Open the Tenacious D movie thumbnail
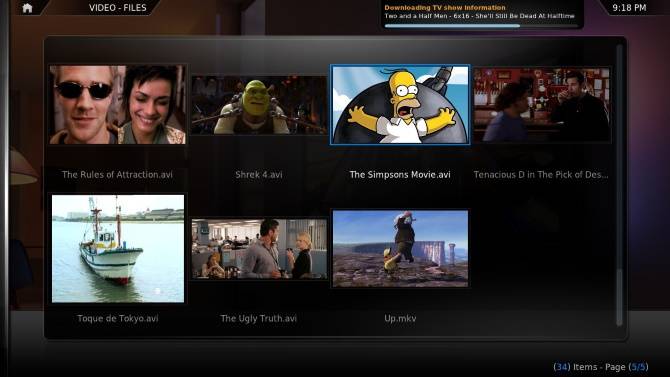 pyautogui.click(x=541, y=105)
